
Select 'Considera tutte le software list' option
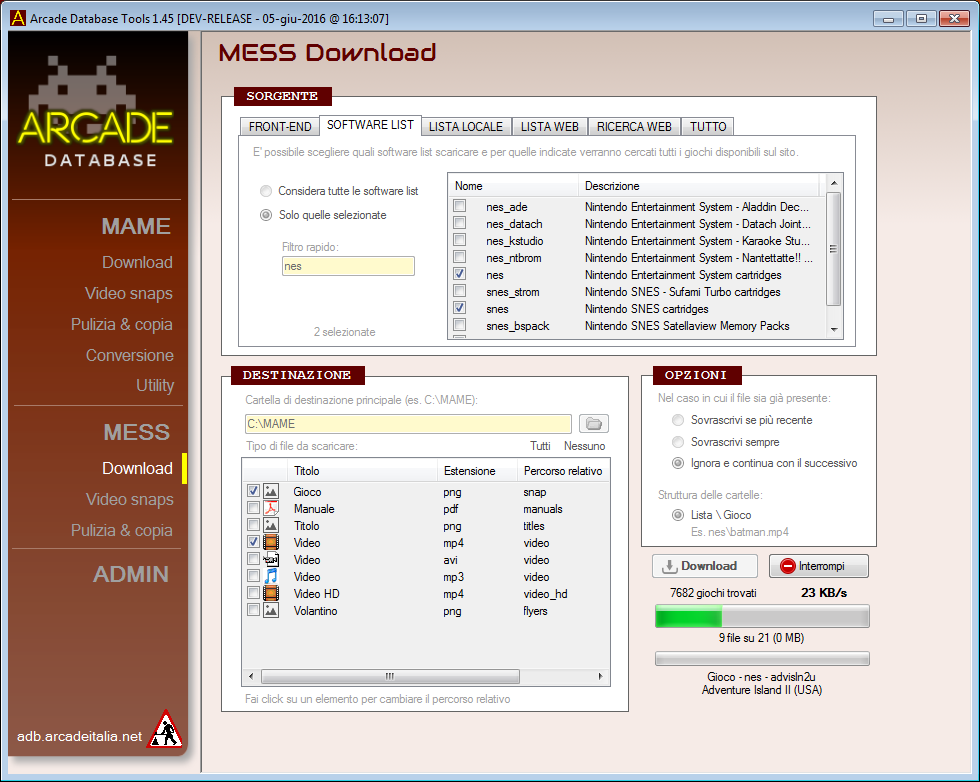(266, 191)
